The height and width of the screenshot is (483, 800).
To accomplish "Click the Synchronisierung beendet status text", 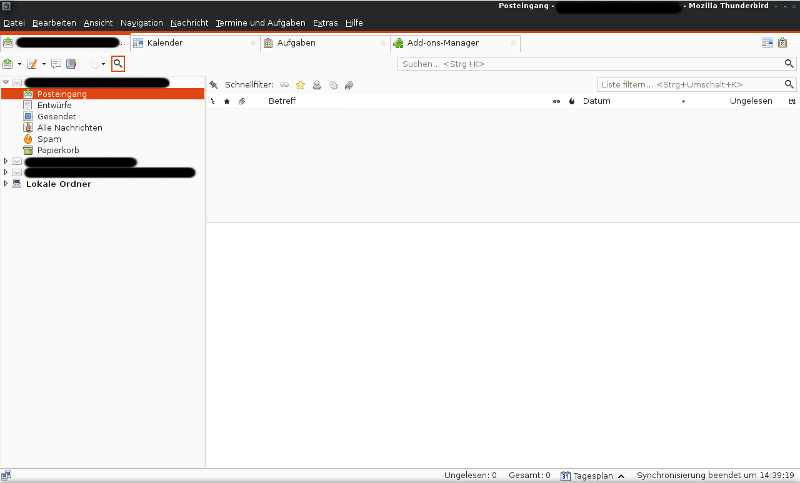I will pyautogui.click(x=715, y=475).
